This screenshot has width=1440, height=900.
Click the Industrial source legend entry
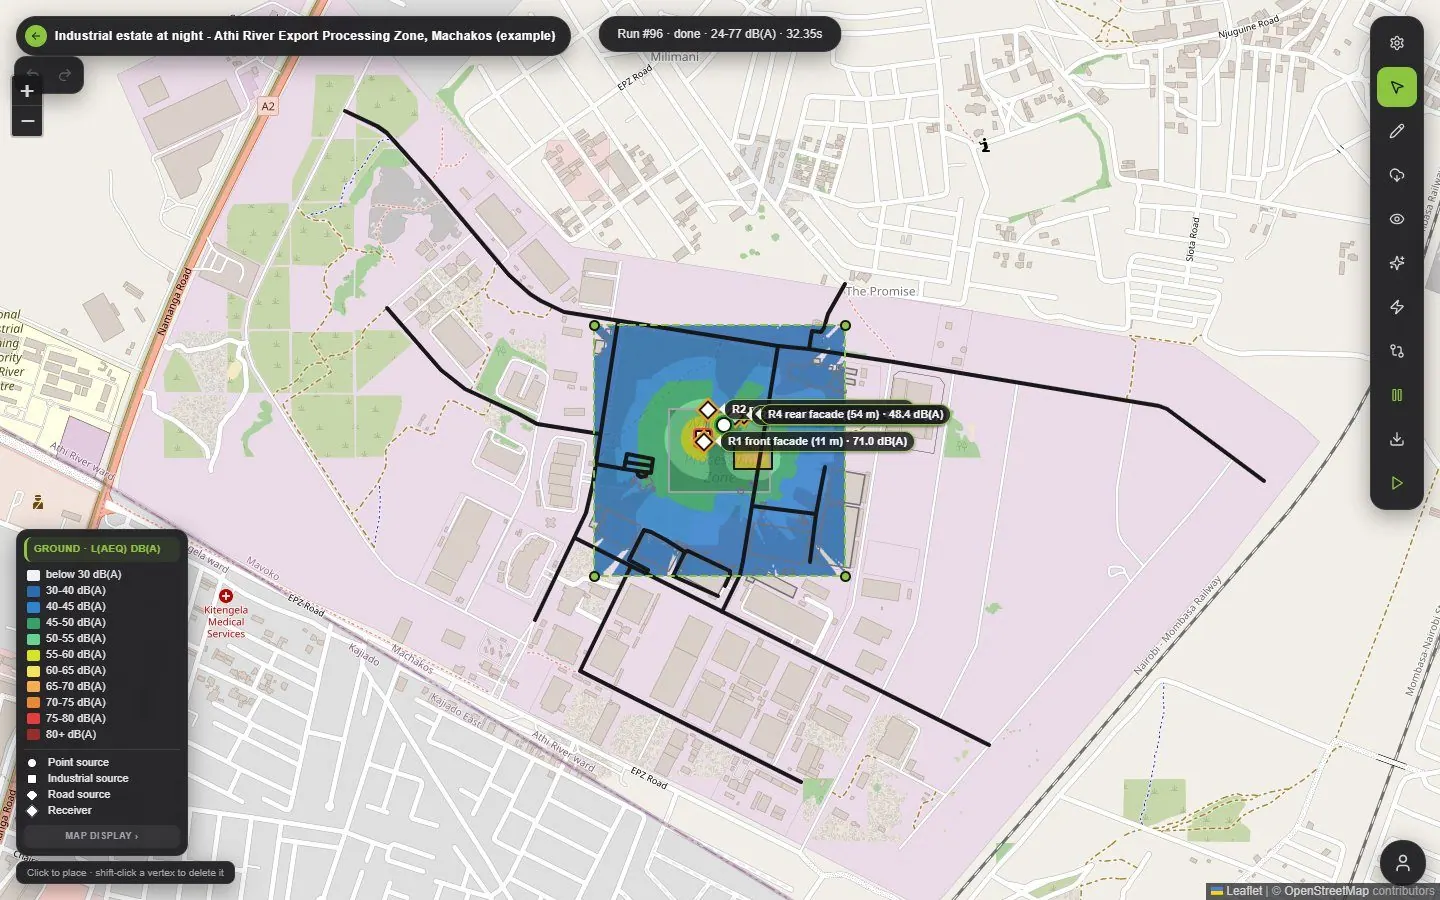78,779
